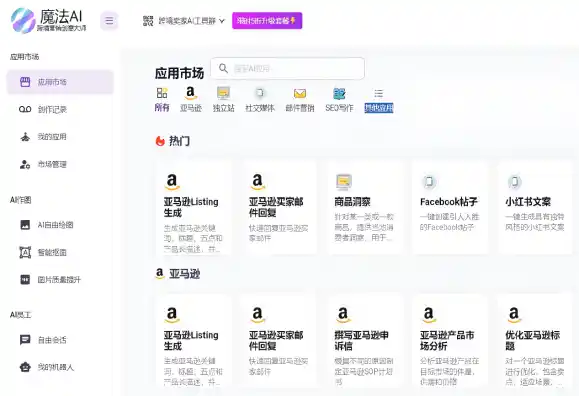Click the purple upgrade package button
The image size is (579, 396).
pos(267,21)
